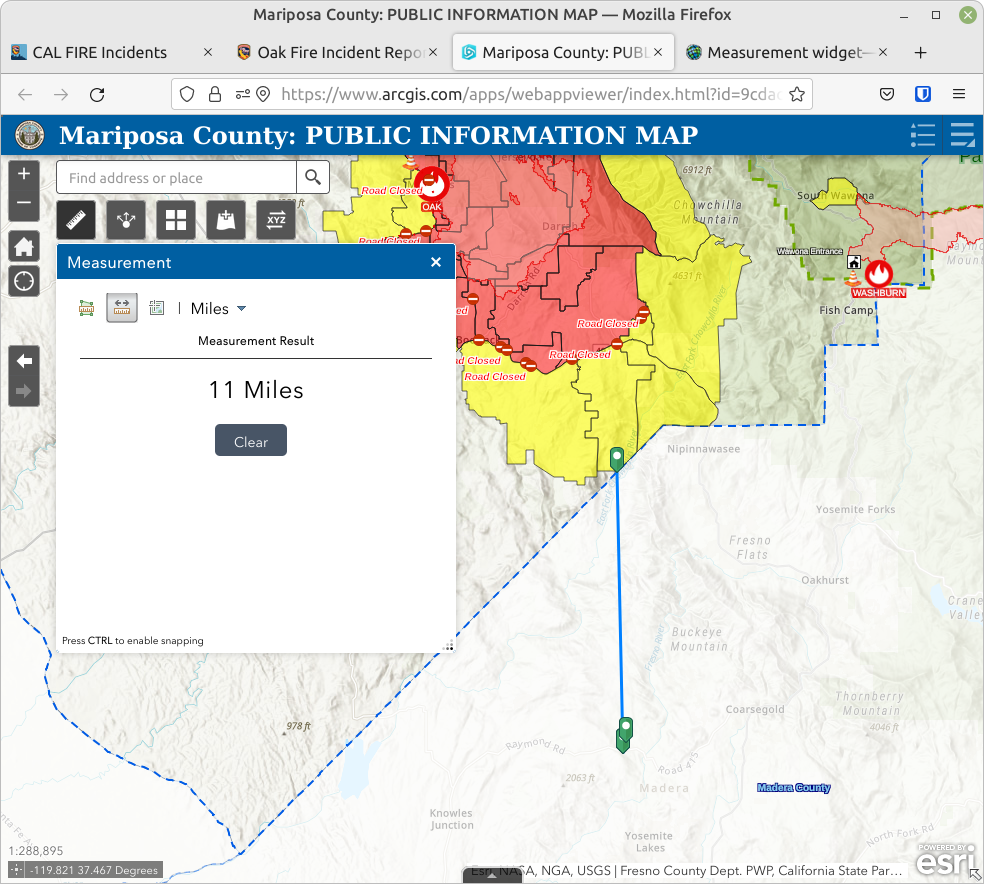Click the Home default extent button
This screenshot has width=984, height=884.
point(24,247)
